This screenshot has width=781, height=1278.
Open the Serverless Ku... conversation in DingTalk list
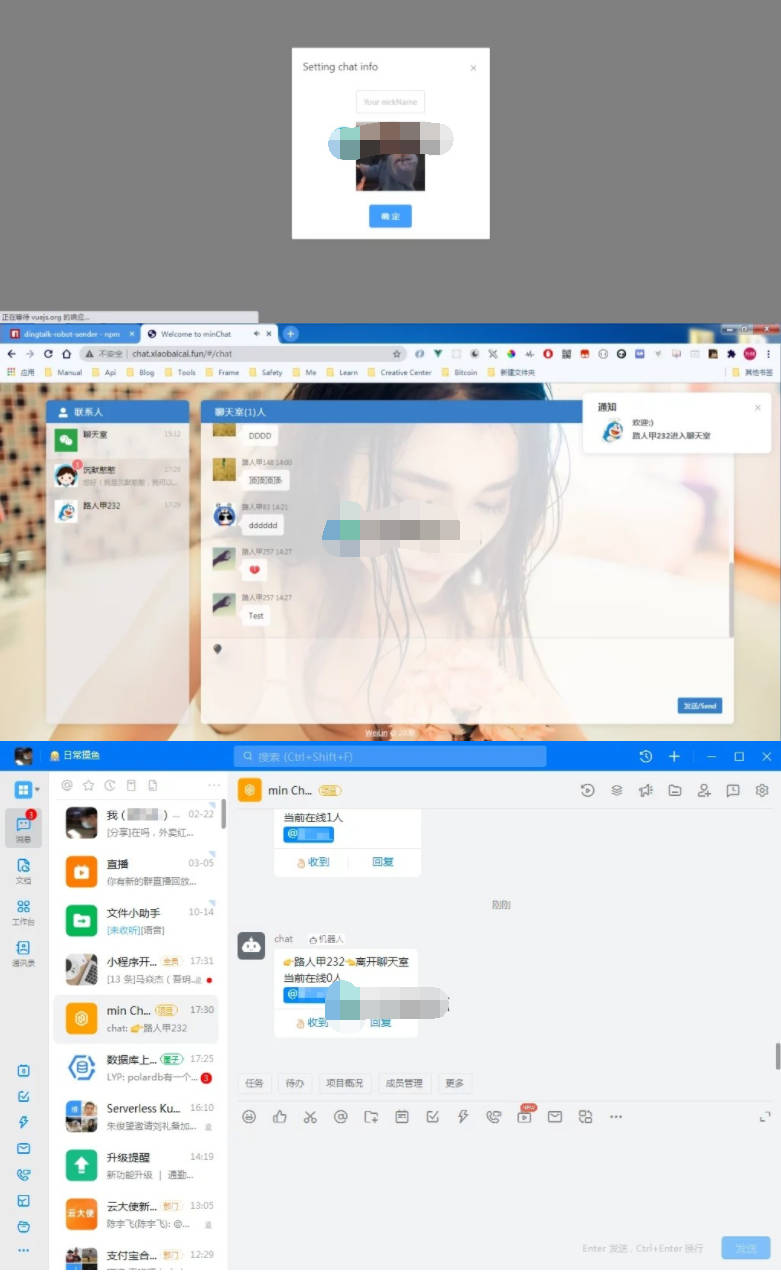click(x=135, y=1116)
